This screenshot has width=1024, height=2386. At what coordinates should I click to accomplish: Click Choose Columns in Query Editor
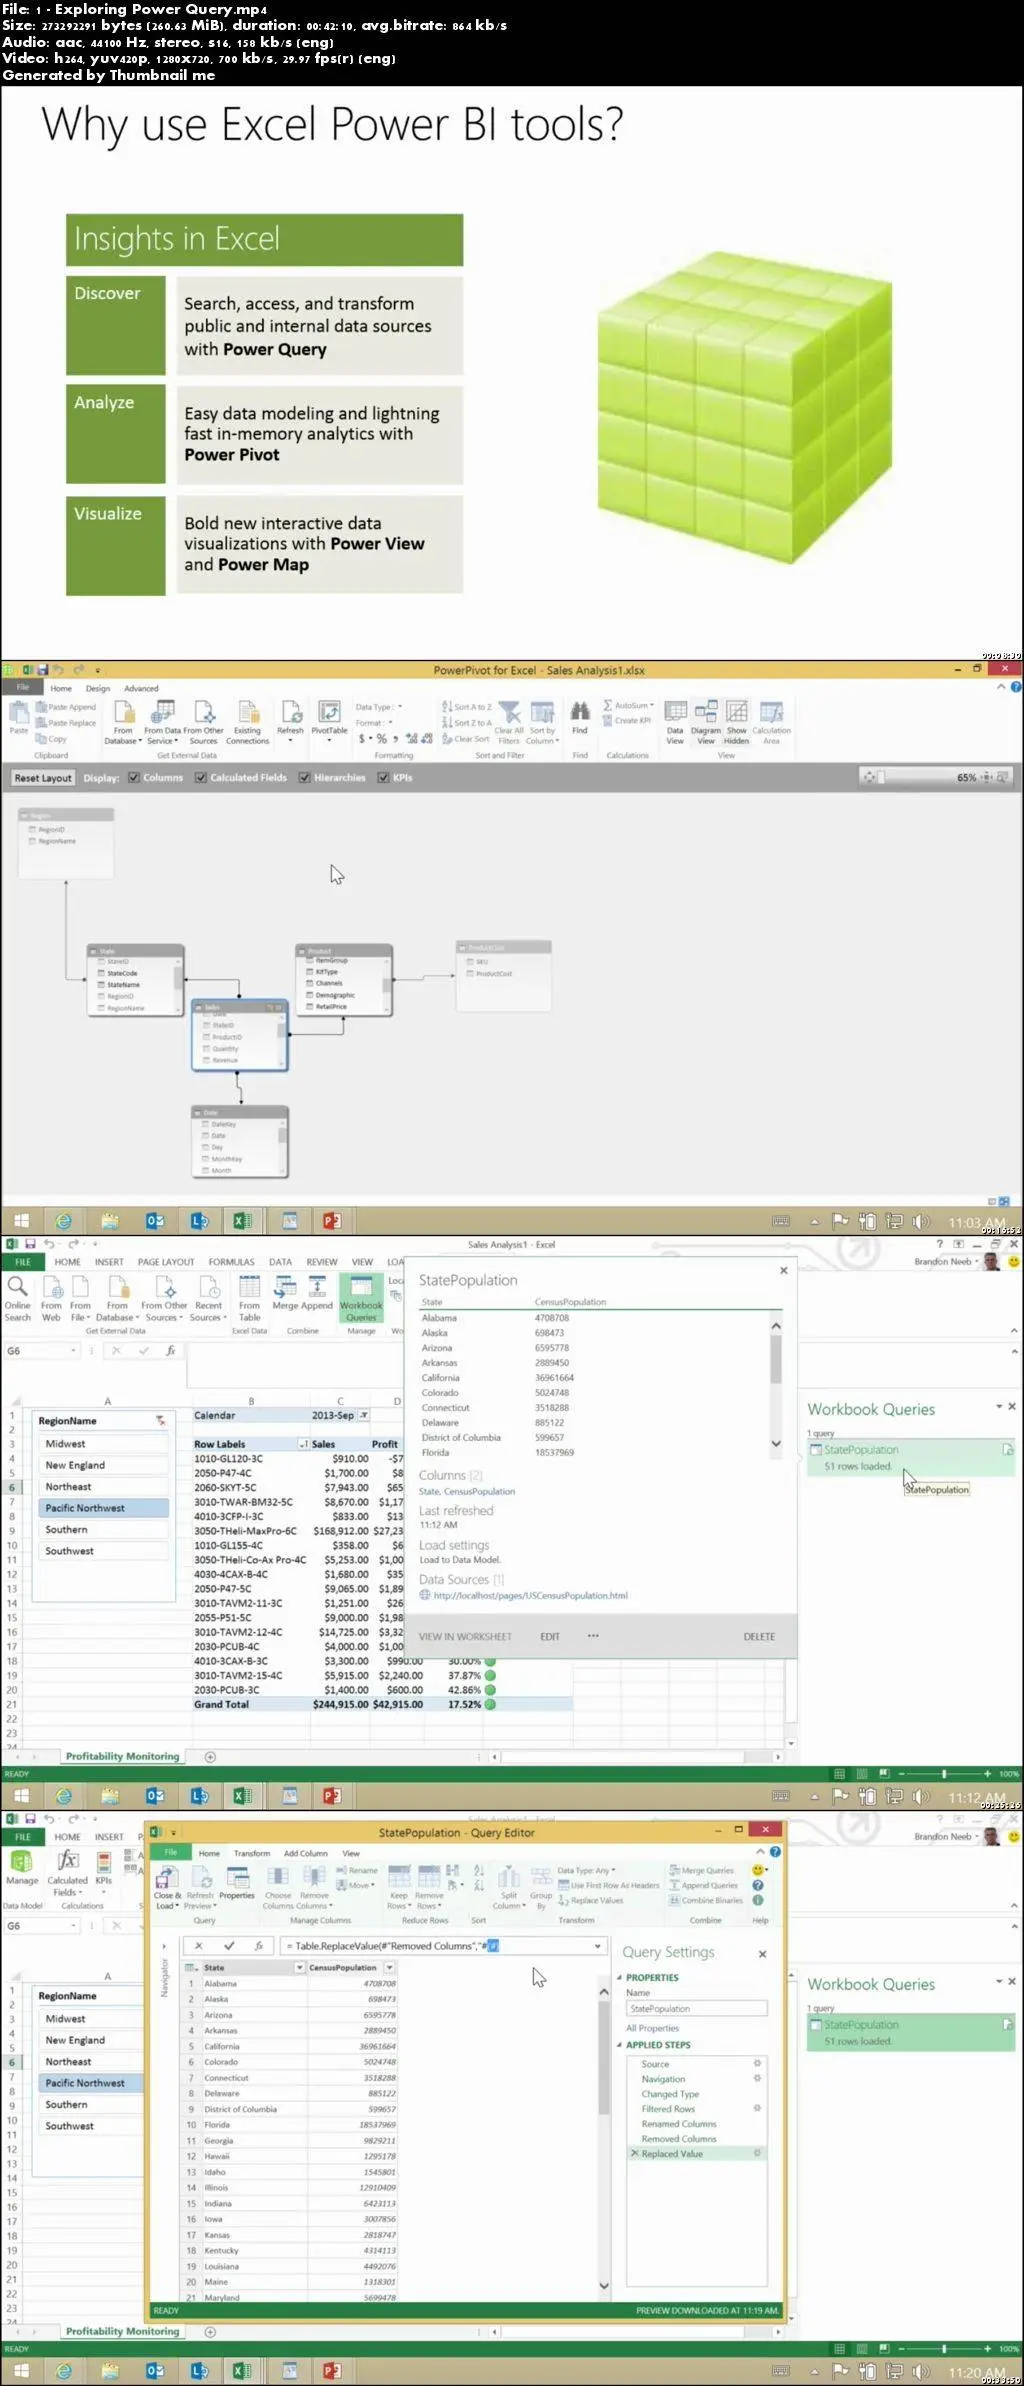(x=278, y=1887)
